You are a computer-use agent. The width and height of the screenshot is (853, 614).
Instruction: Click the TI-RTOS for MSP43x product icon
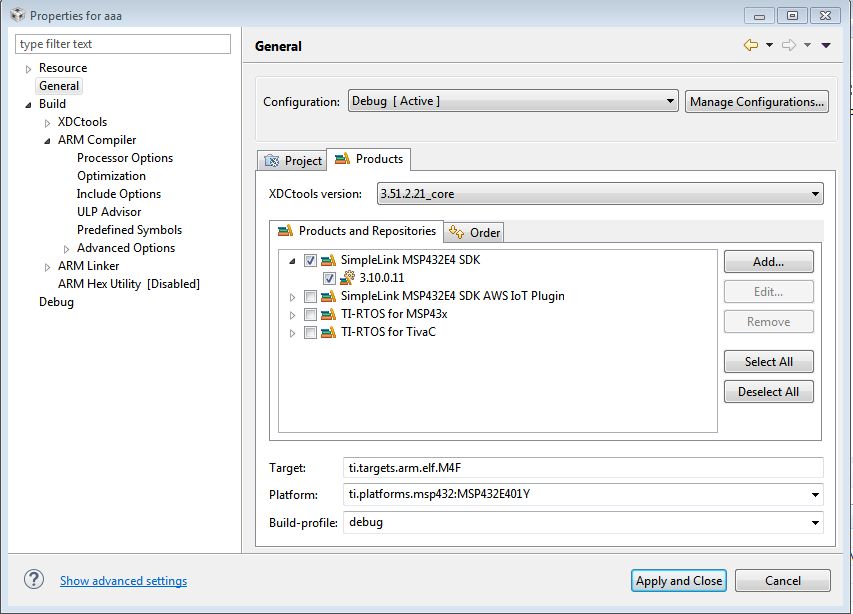328,314
